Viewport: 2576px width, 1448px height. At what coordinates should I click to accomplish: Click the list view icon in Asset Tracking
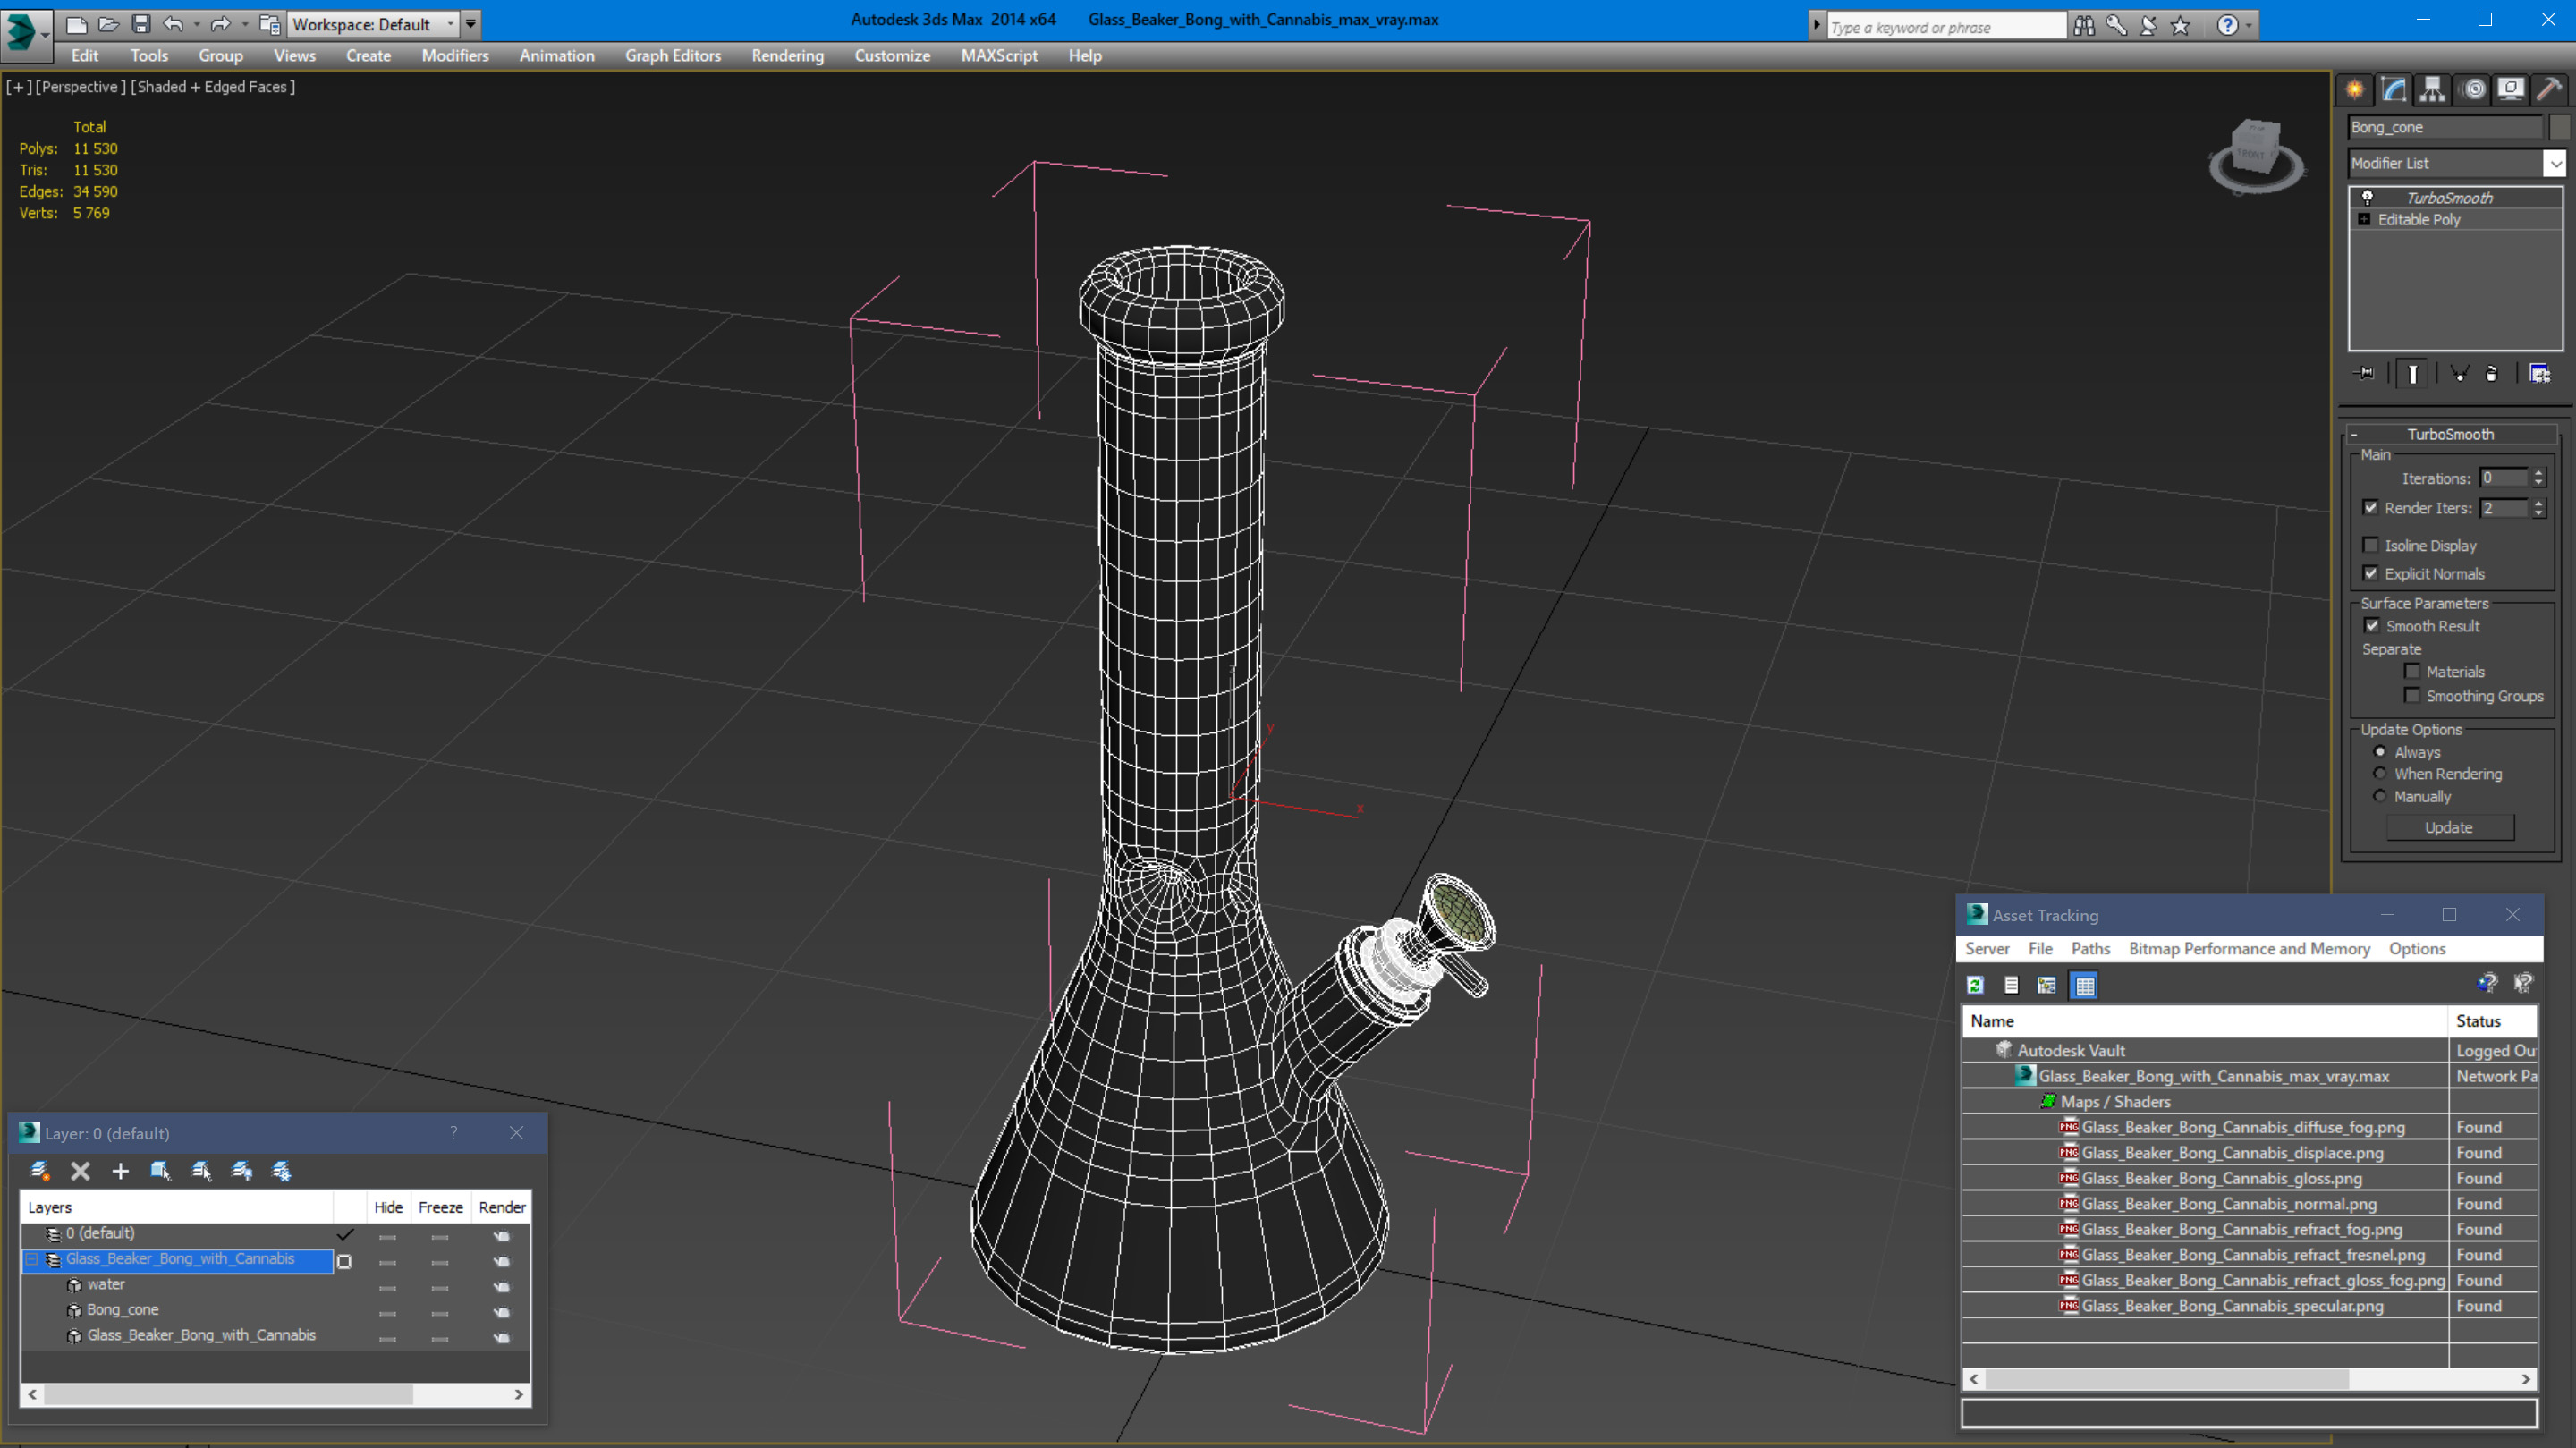point(2011,986)
